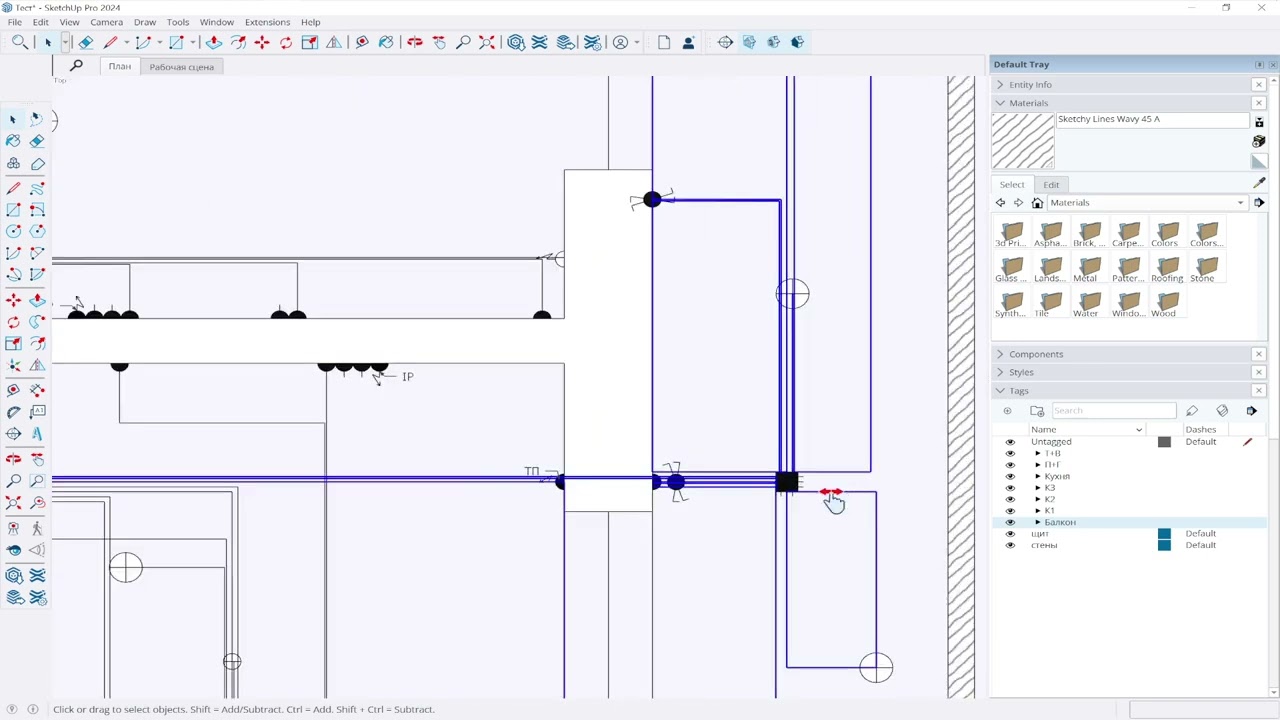This screenshot has height=720, width=1280.
Task: Switch to the Рабочая сцена scene tab
Action: [182, 67]
